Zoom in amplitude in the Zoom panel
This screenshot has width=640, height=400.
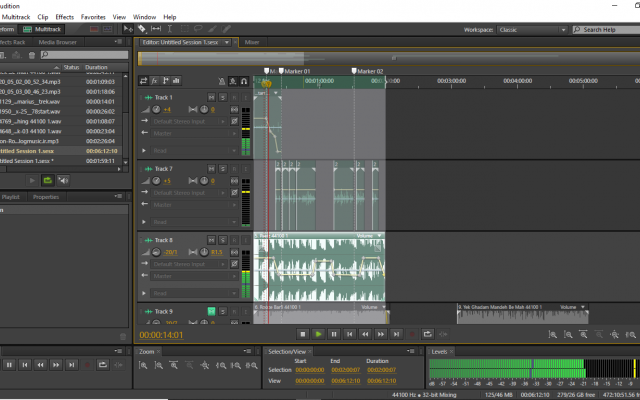click(x=143, y=366)
